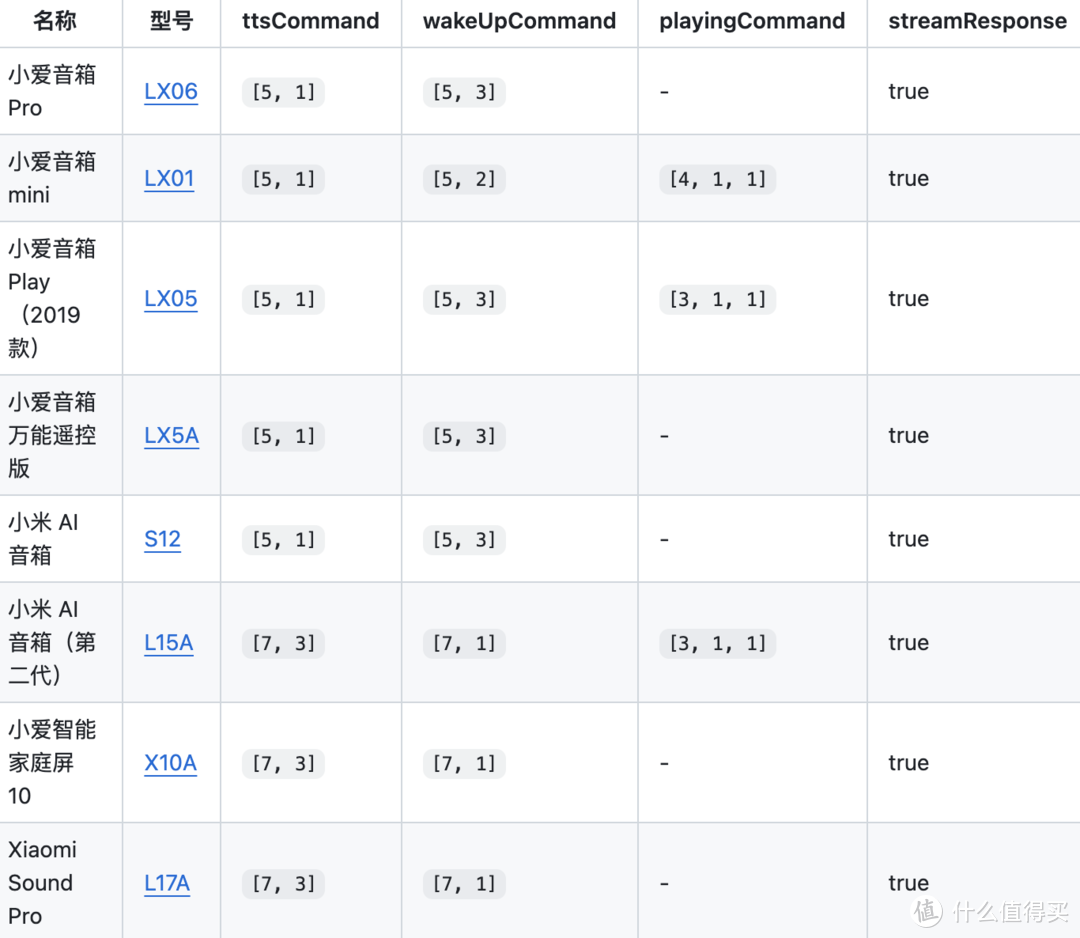Click the 名称 column header
The width and height of the screenshot is (1080, 938).
[55, 22]
